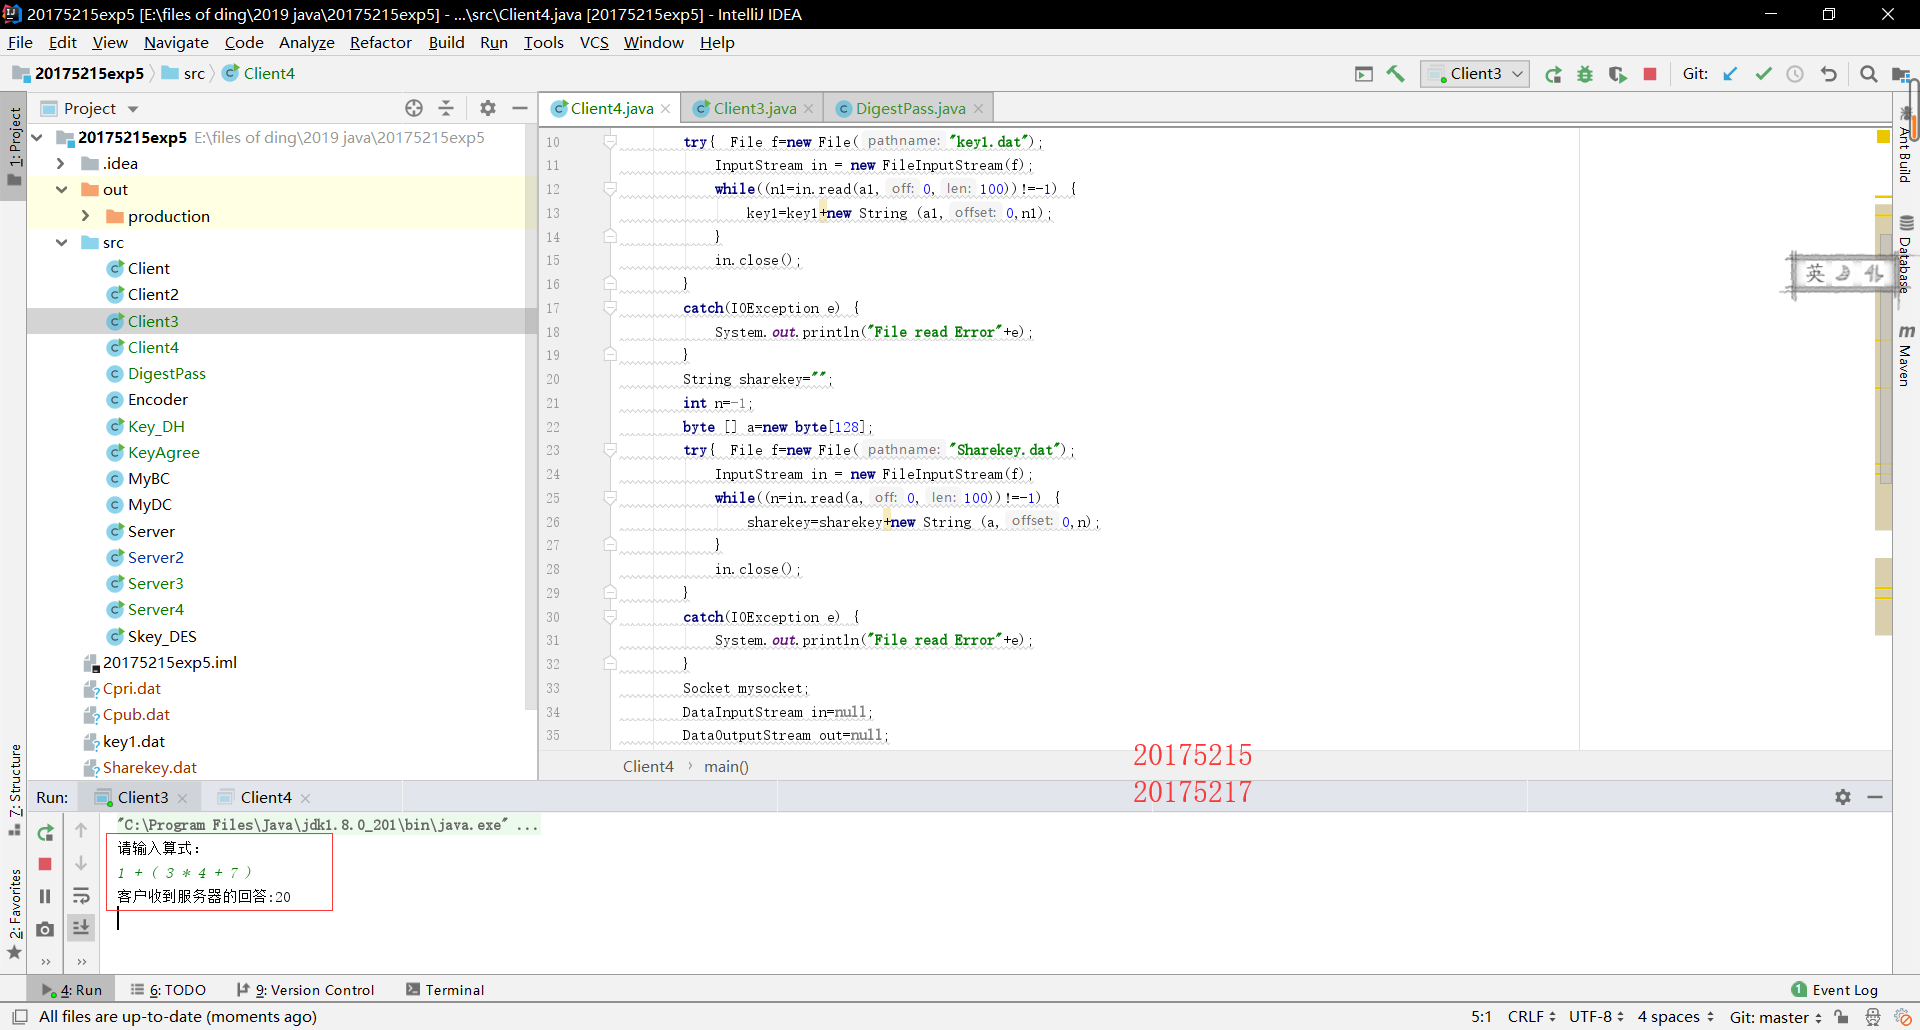Viewport: 1920px width, 1030px height.
Task: Hide the Project tool window
Action: click(519, 108)
